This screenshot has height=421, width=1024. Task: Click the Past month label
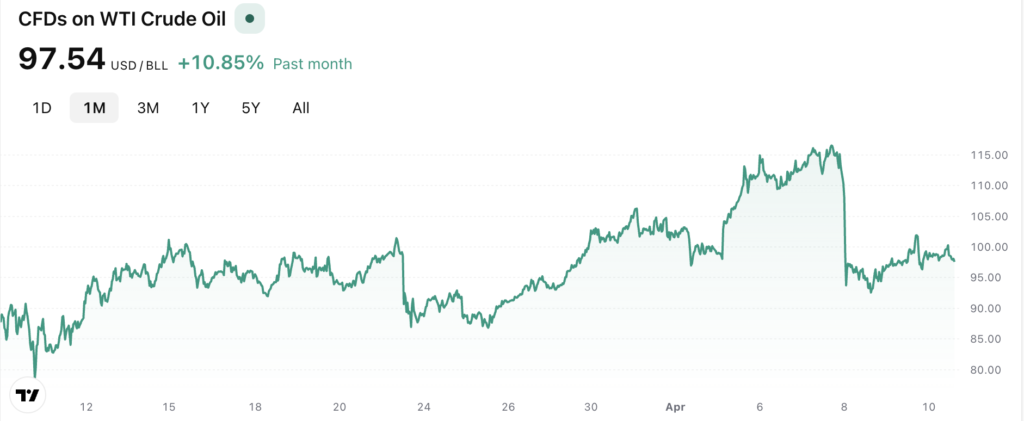pyautogui.click(x=312, y=64)
